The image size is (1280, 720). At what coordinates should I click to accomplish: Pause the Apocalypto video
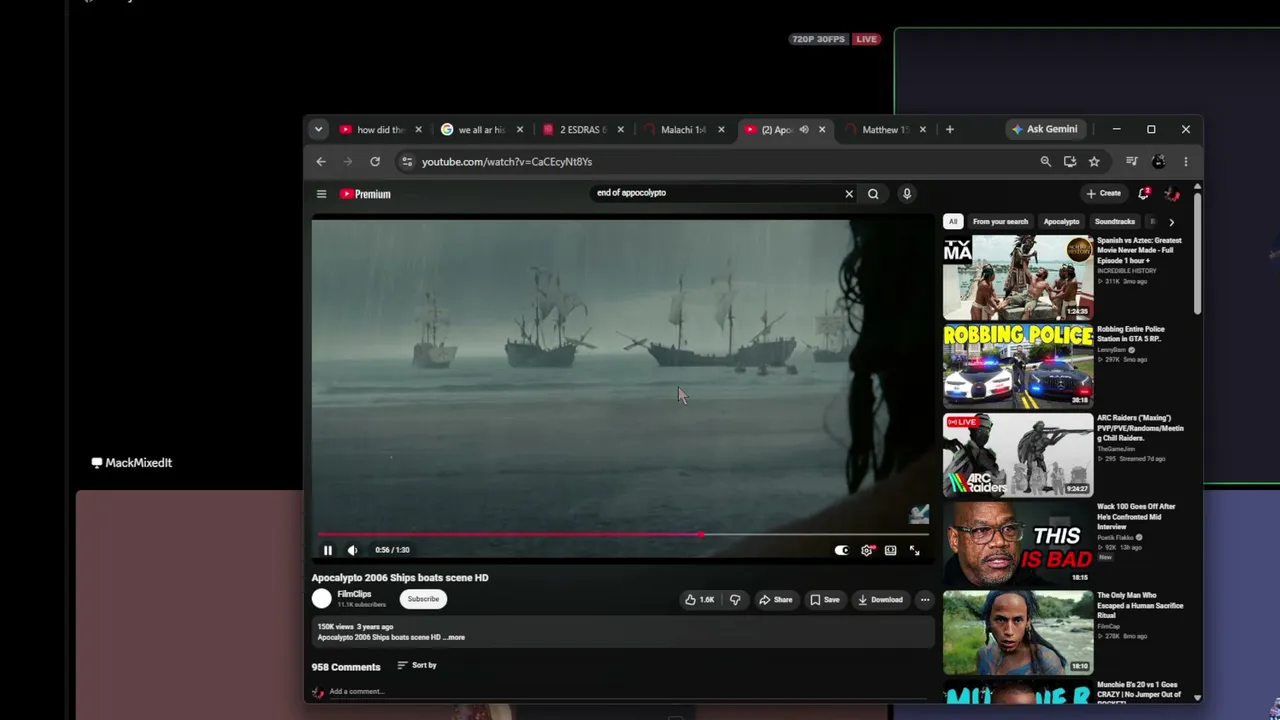tap(327, 550)
